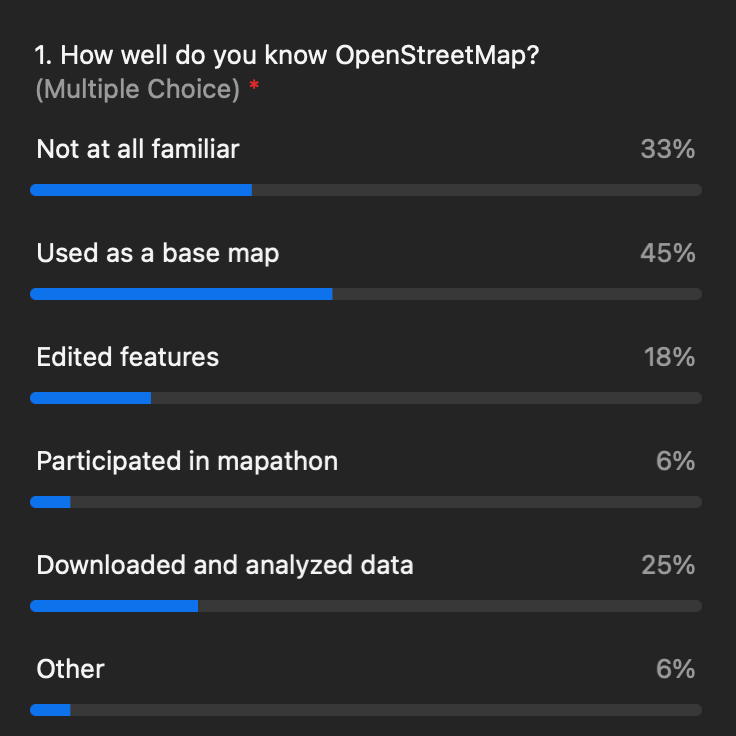736x736 pixels.
Task: Click the 25% result value
Action: point(668,565)
